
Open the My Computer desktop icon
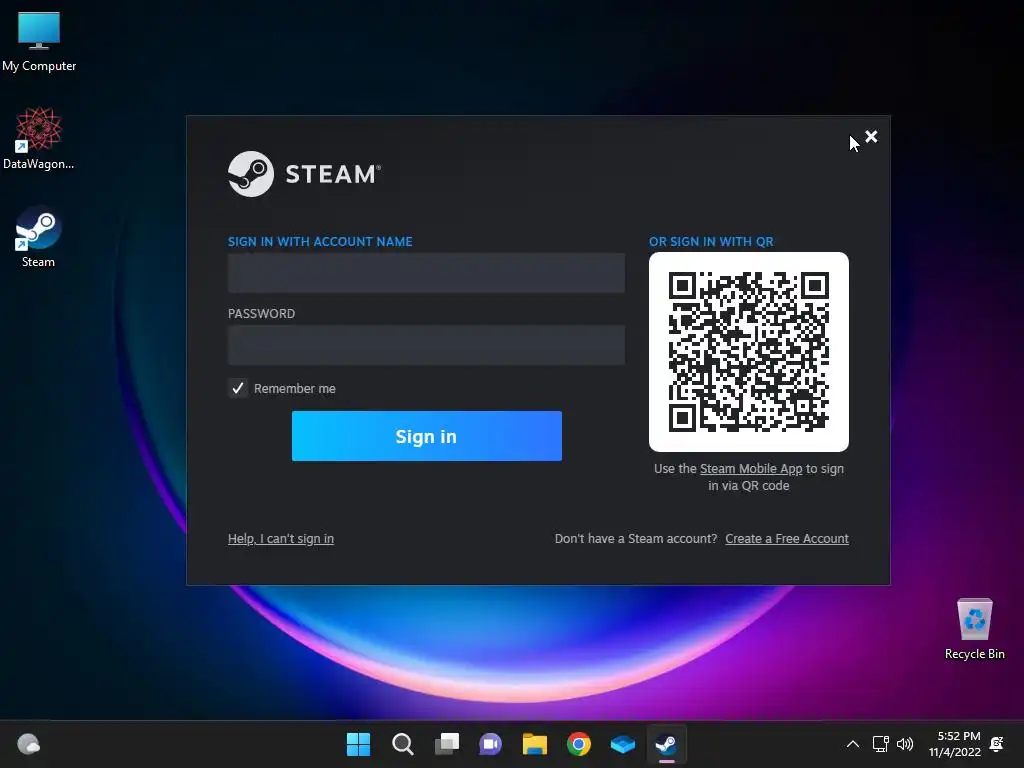[39, 42]
